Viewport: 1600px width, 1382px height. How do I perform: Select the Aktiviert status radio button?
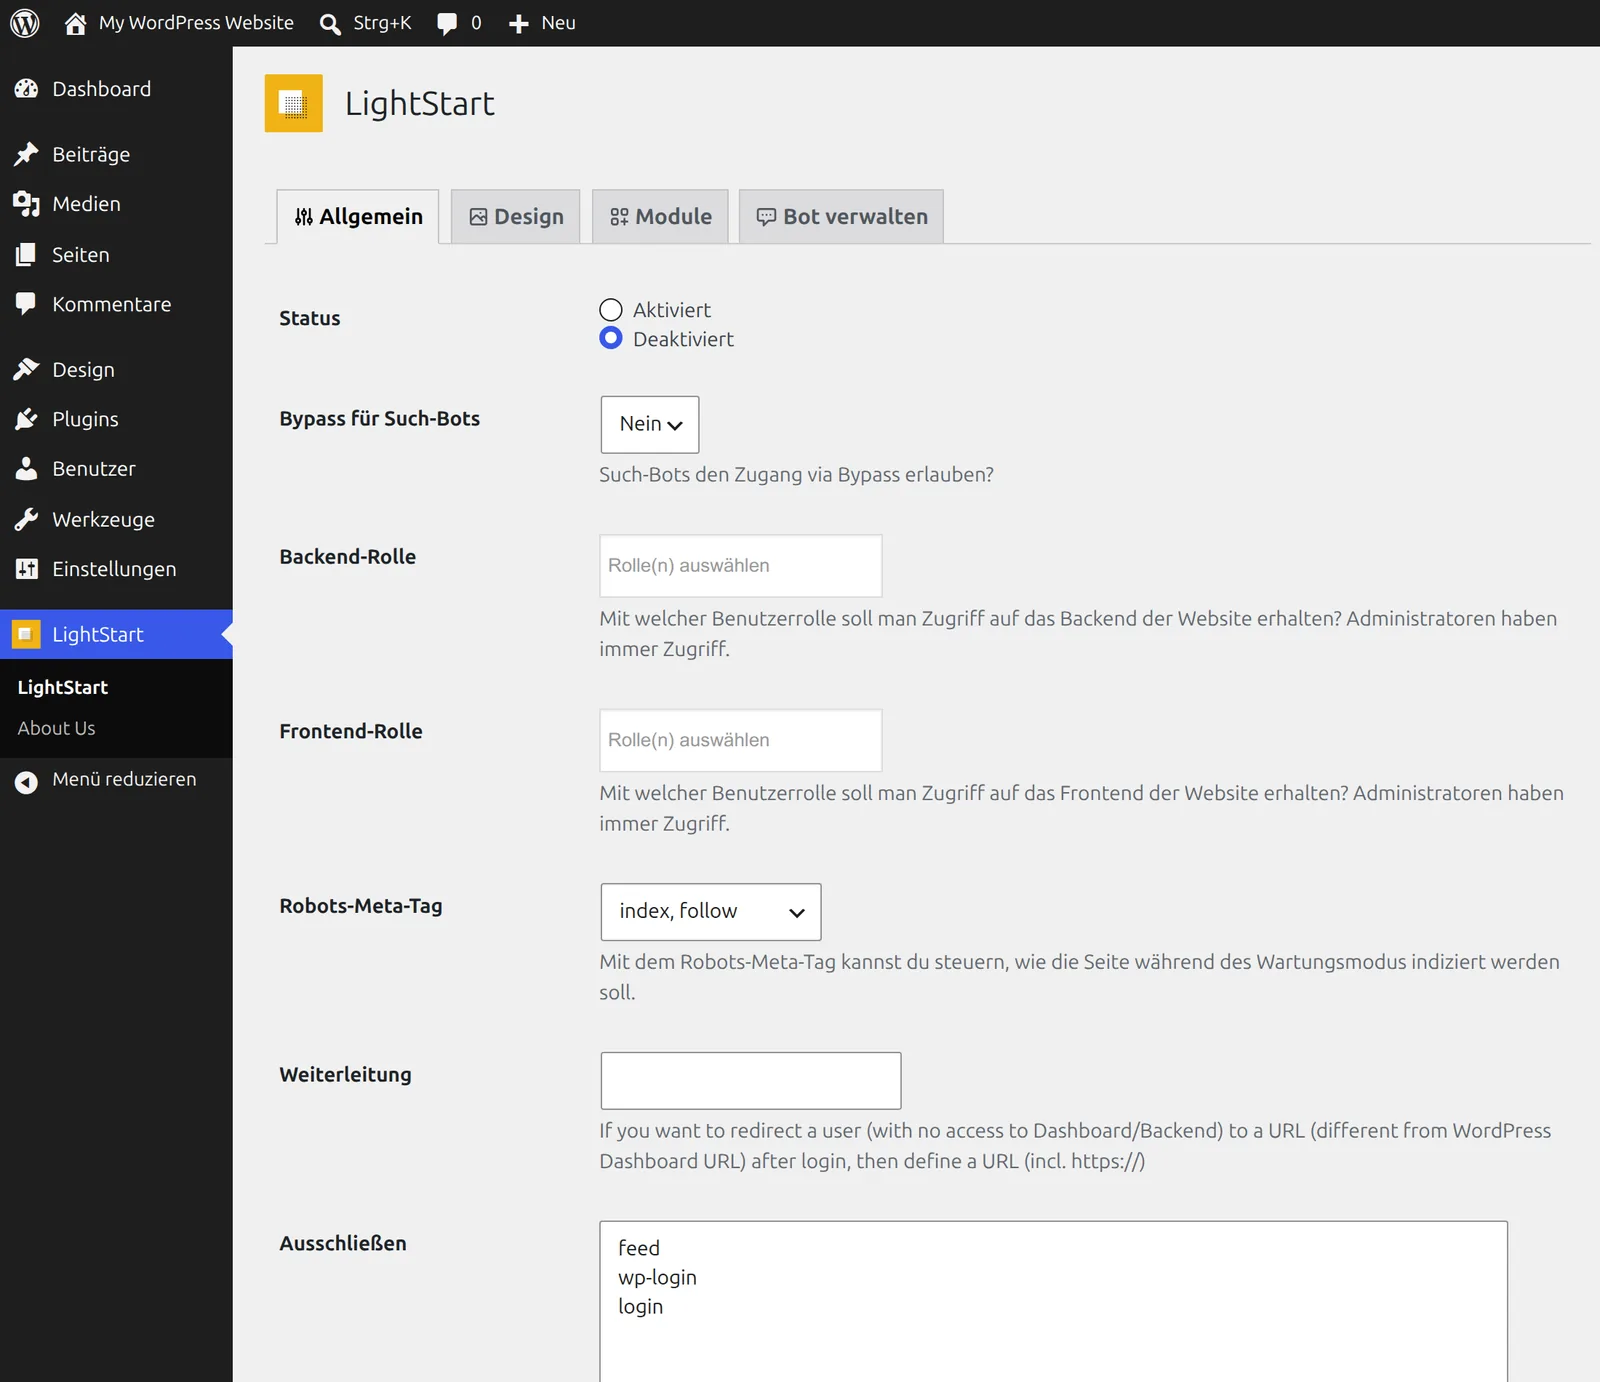610,310
